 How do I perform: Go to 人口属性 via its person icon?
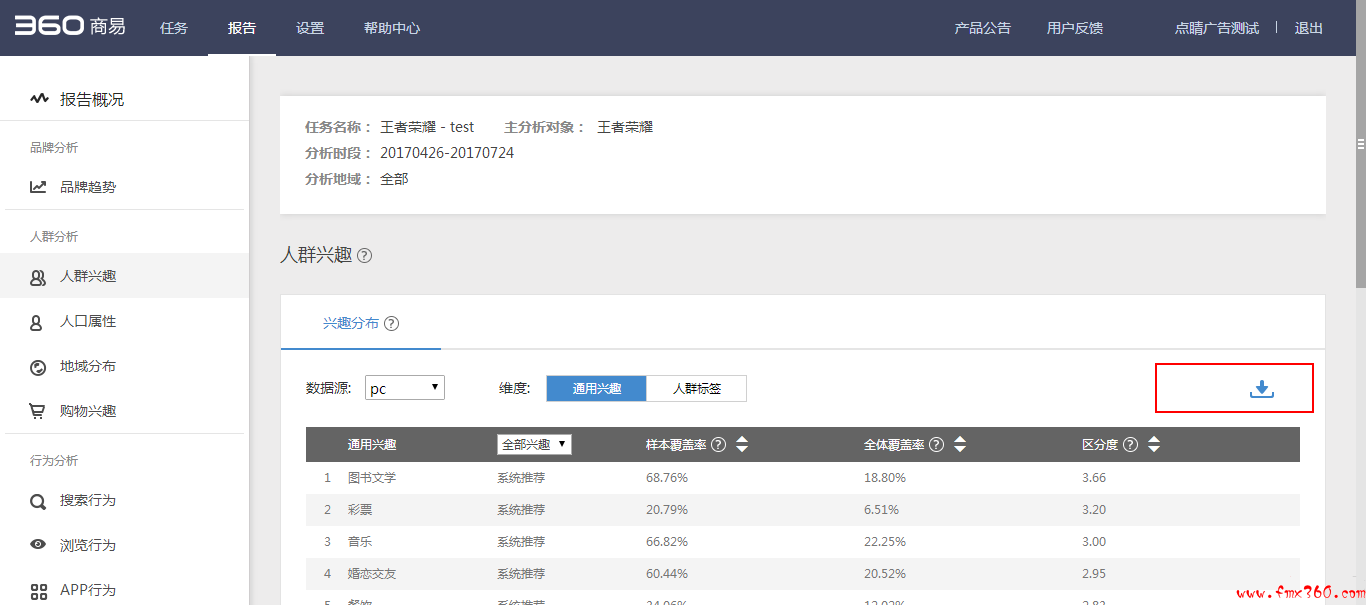point(37,322)
